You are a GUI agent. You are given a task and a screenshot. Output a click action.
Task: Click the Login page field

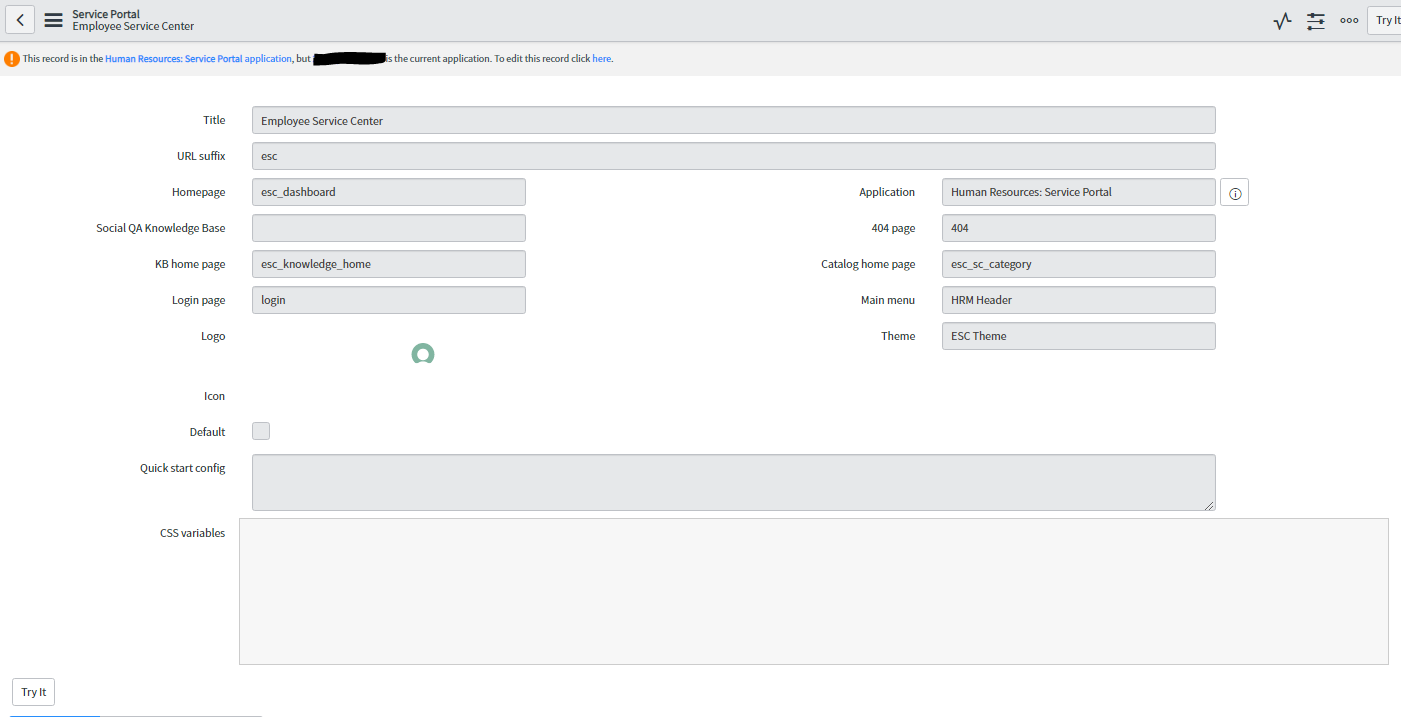[389, 300]
